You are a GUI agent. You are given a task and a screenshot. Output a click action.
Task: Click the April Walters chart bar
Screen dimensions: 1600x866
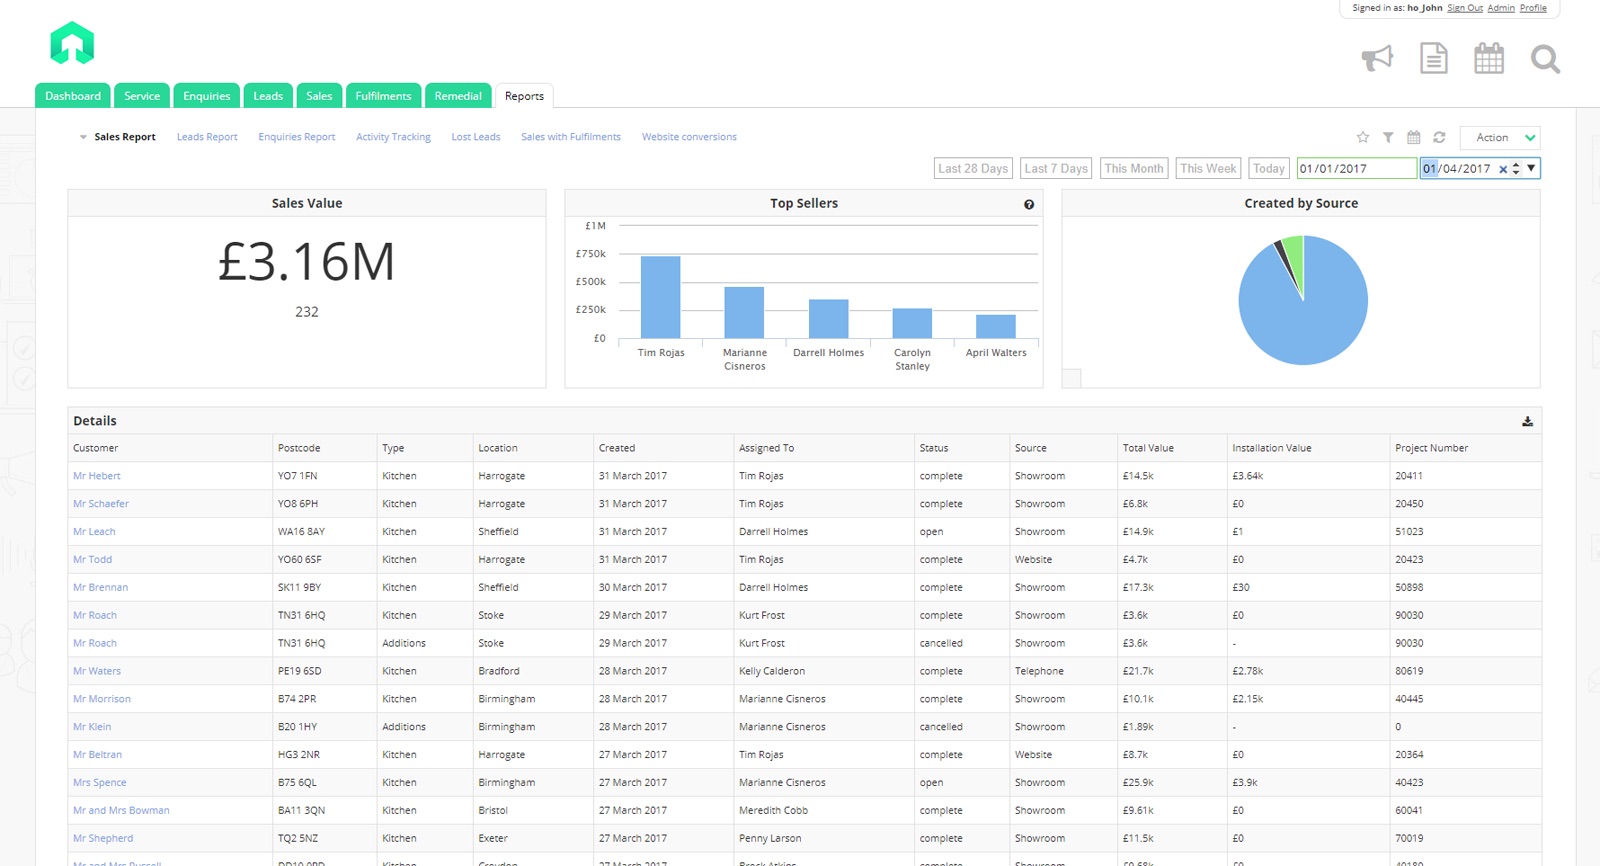click(x=996, y=326)
